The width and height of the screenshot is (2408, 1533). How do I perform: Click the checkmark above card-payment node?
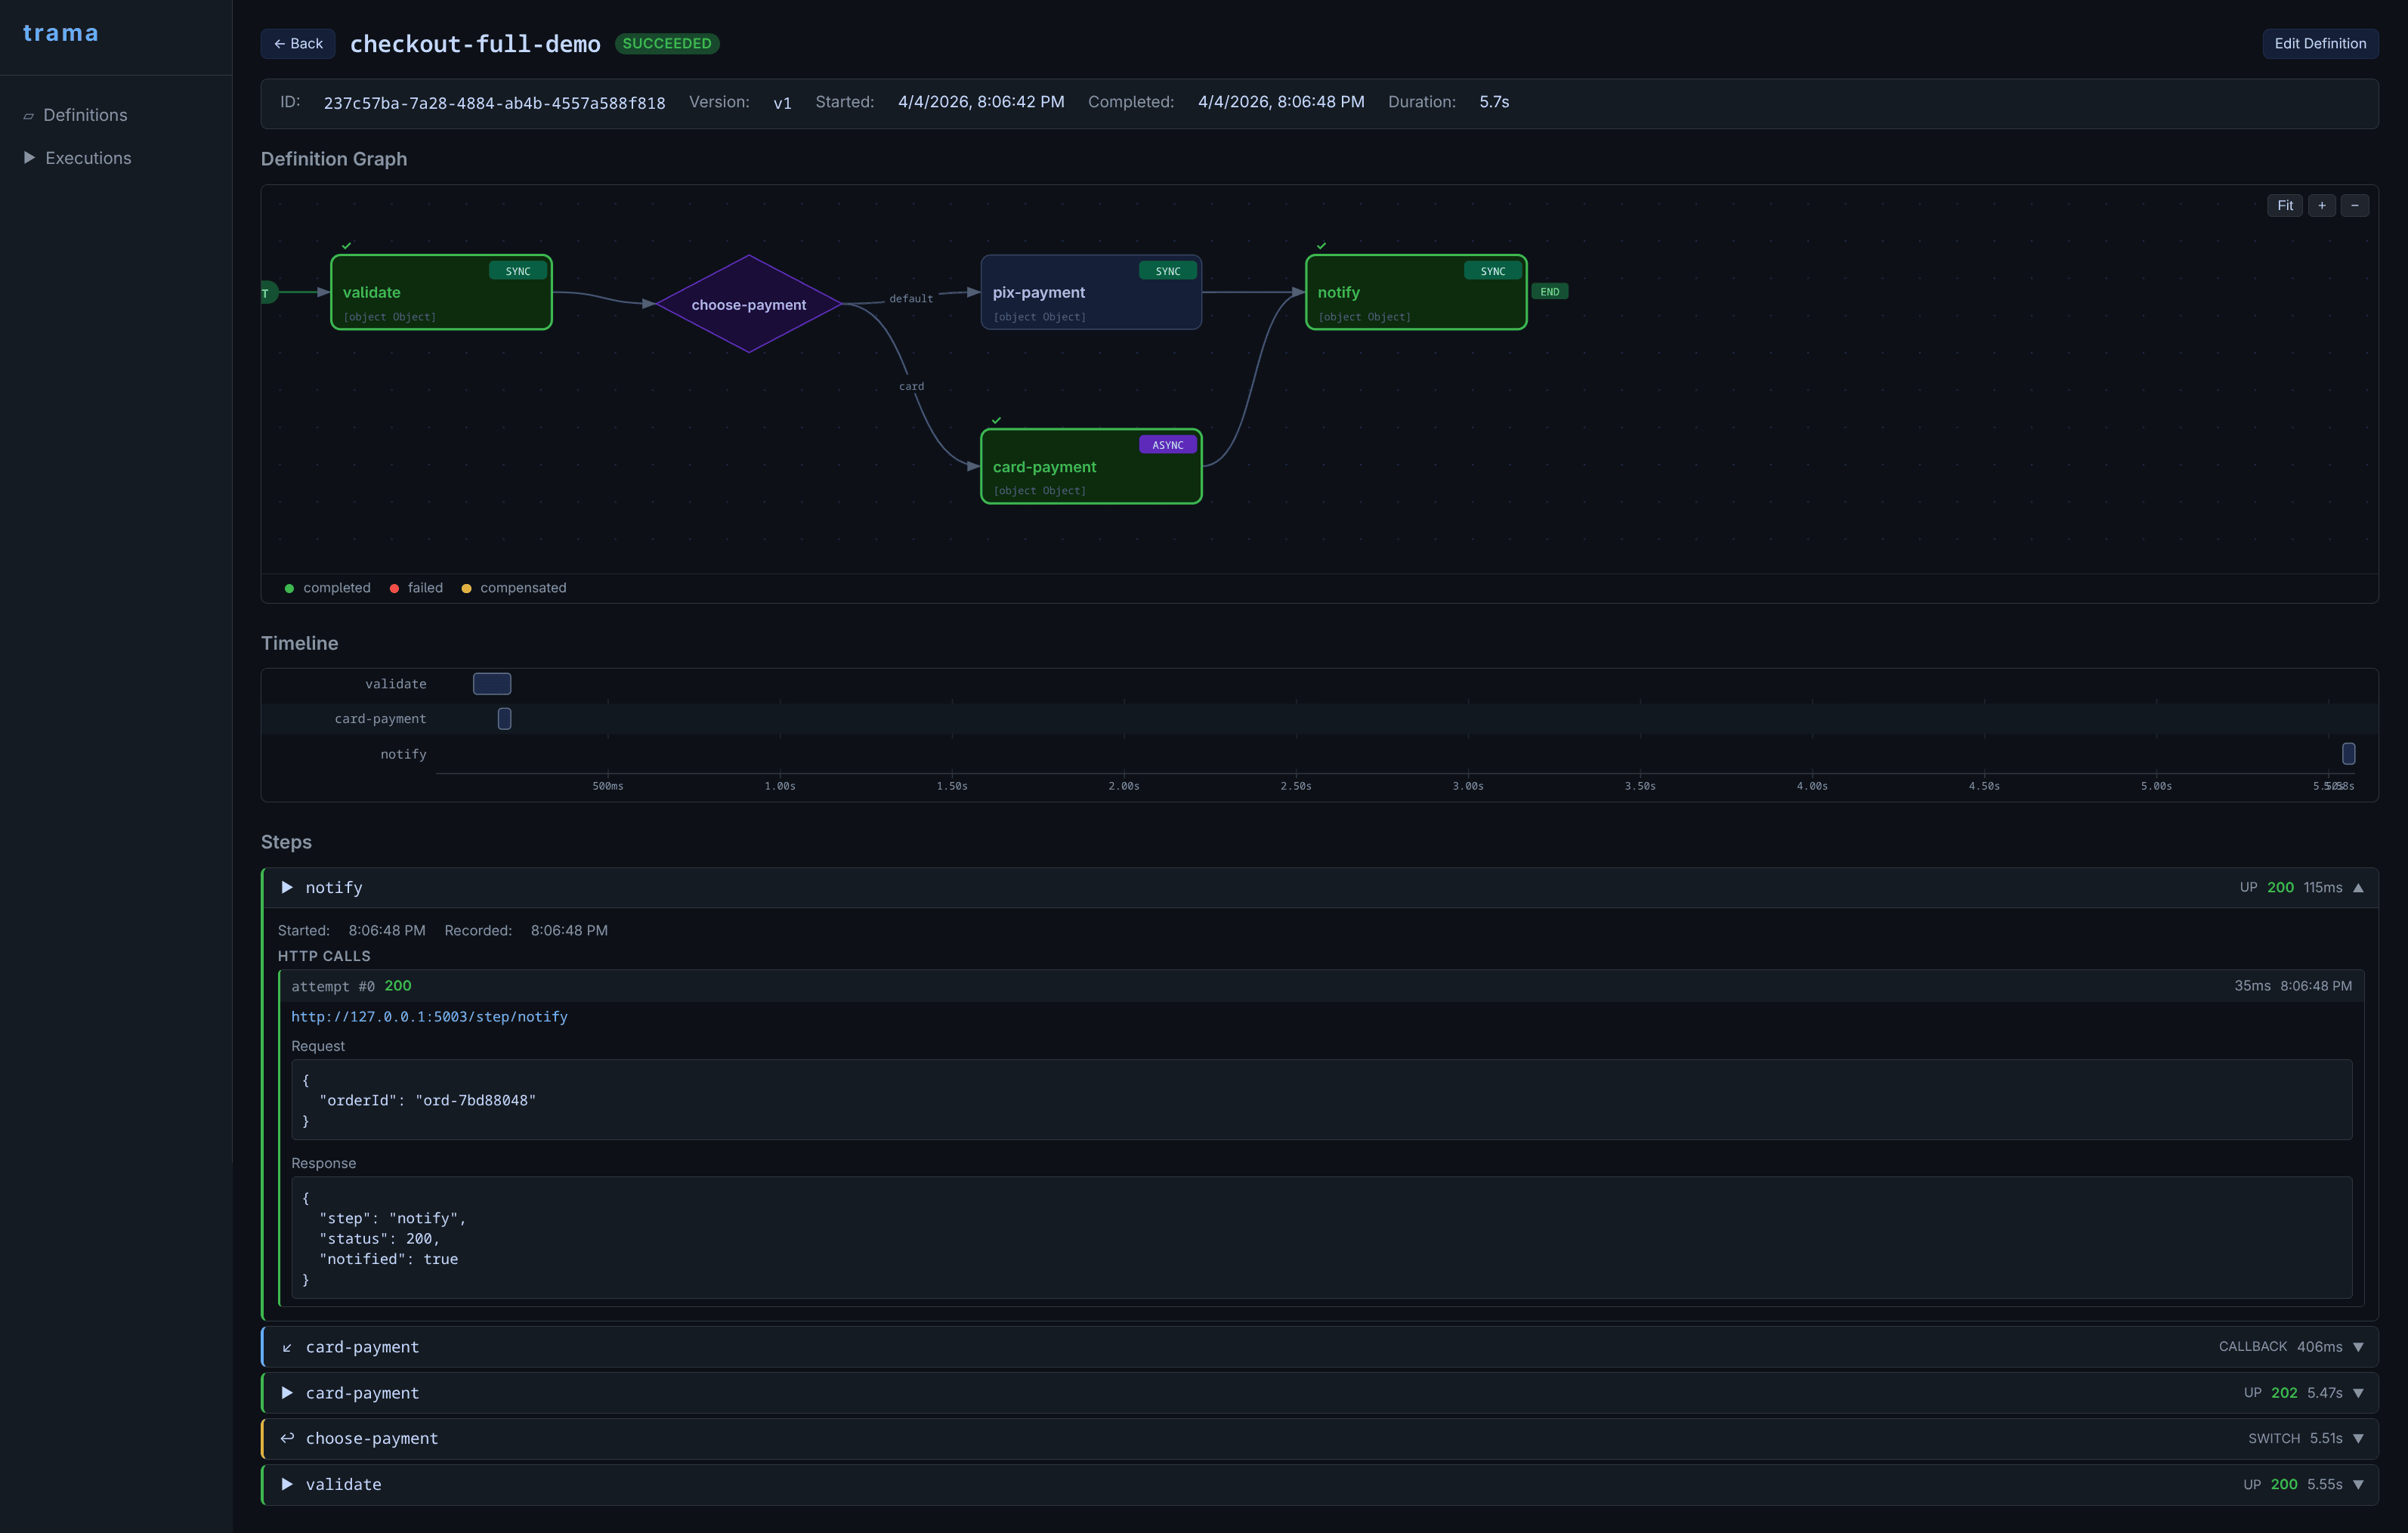996,420
